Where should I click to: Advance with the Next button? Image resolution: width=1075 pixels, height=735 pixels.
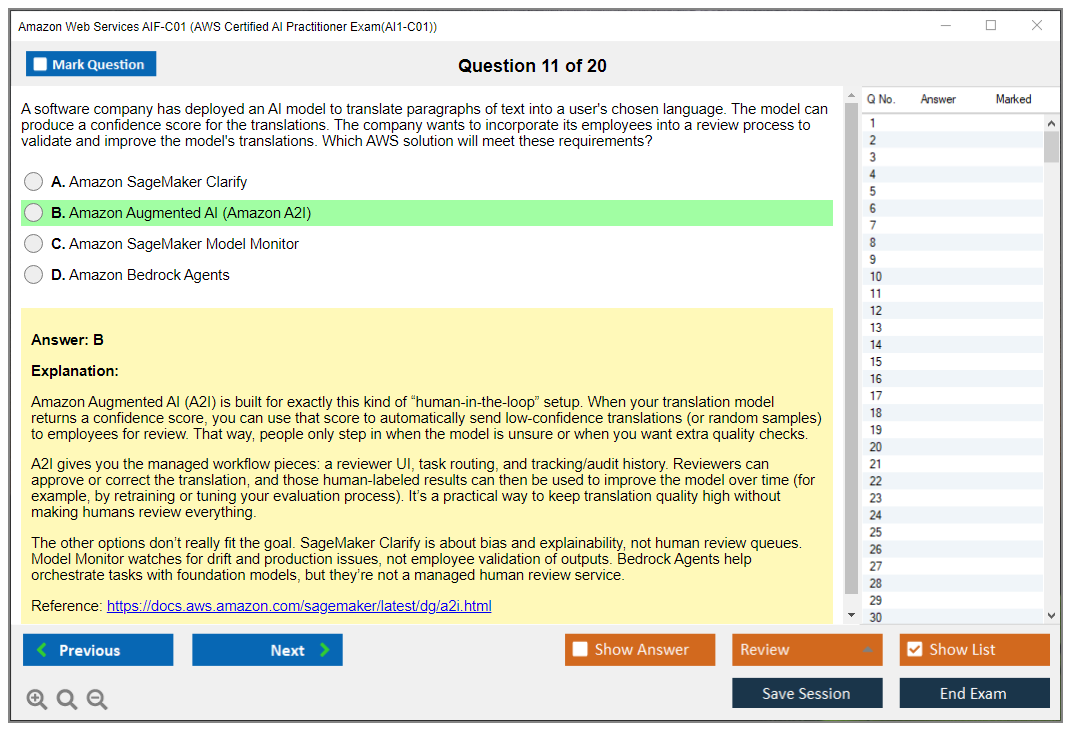(x=267, y=650)
